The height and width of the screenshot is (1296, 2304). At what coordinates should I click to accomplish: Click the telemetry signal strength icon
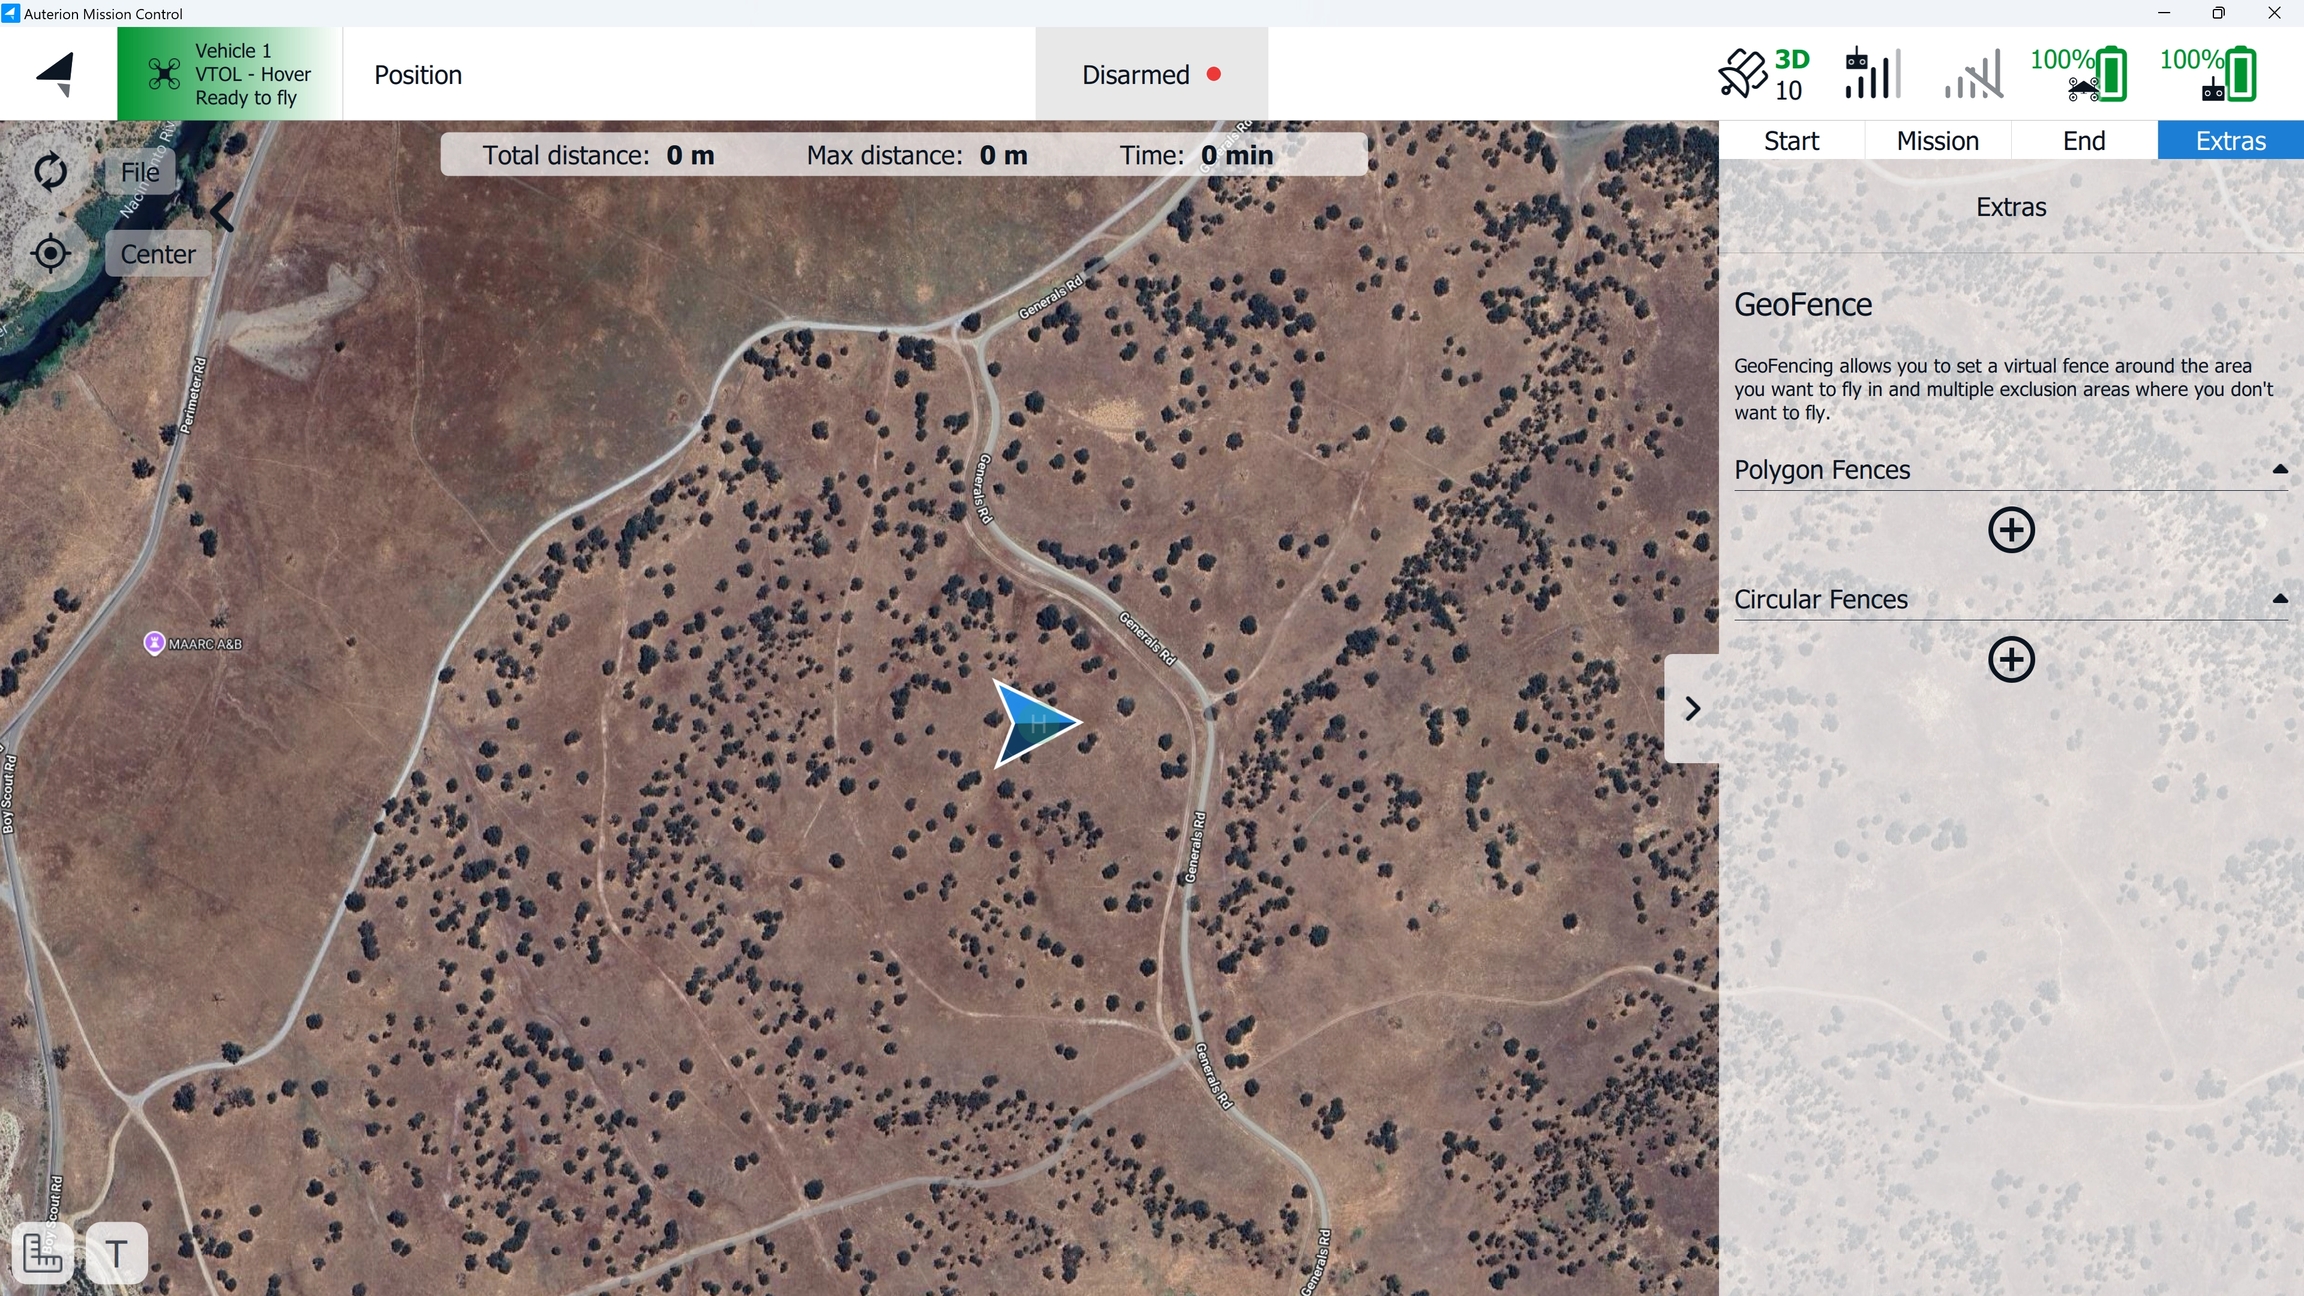[1974, 74]
